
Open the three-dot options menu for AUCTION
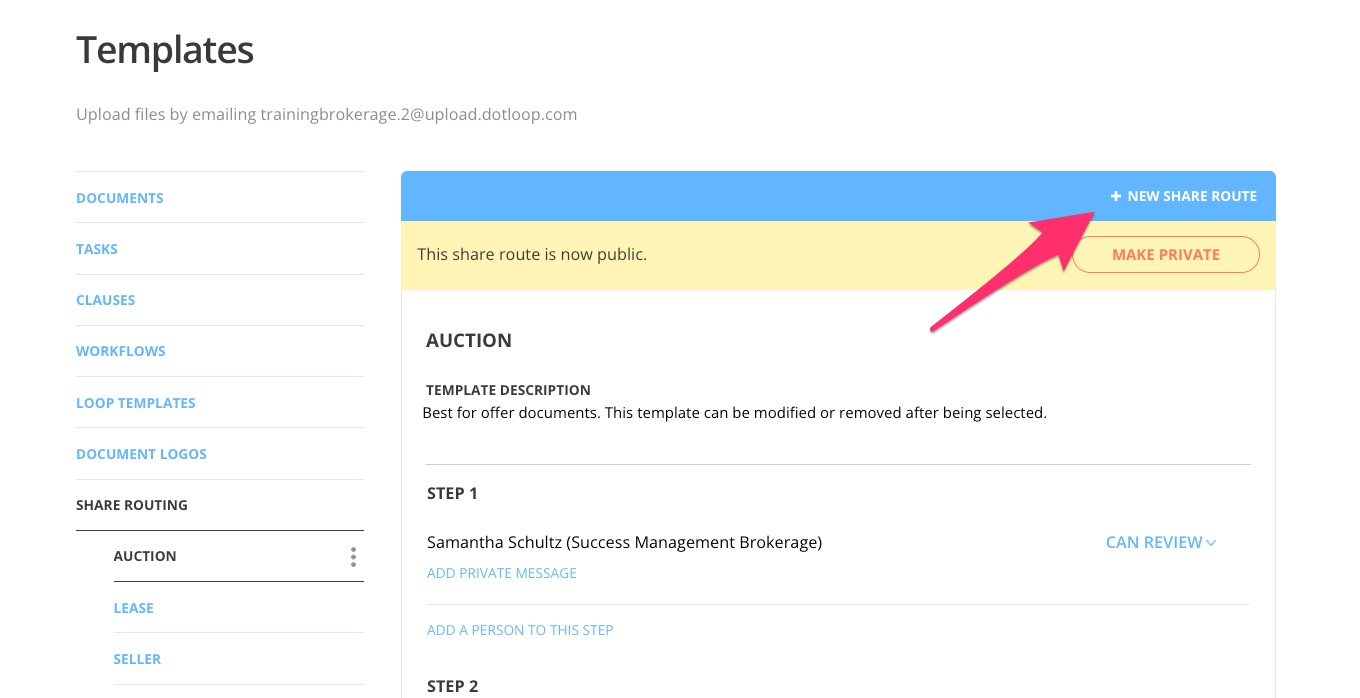(353, 557)
